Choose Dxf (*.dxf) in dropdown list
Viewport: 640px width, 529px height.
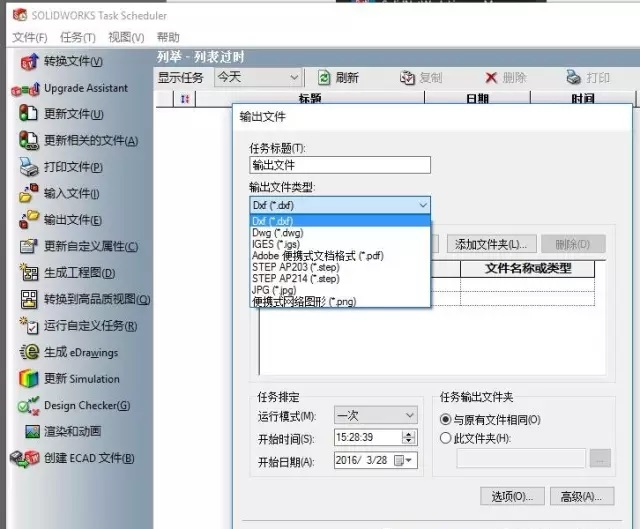[x=340, y=221]
